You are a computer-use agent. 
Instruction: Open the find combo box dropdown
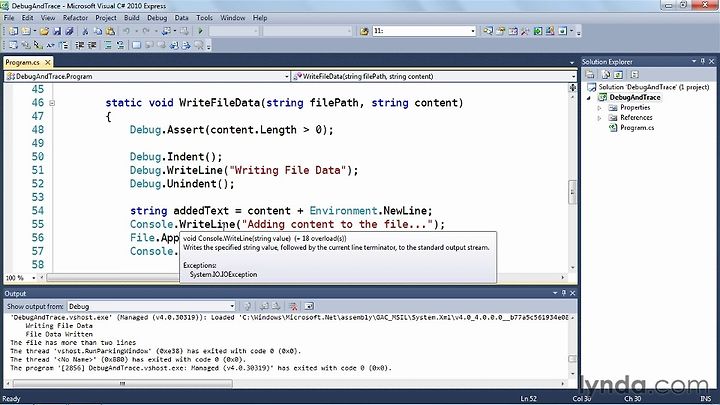coord(472,31)
